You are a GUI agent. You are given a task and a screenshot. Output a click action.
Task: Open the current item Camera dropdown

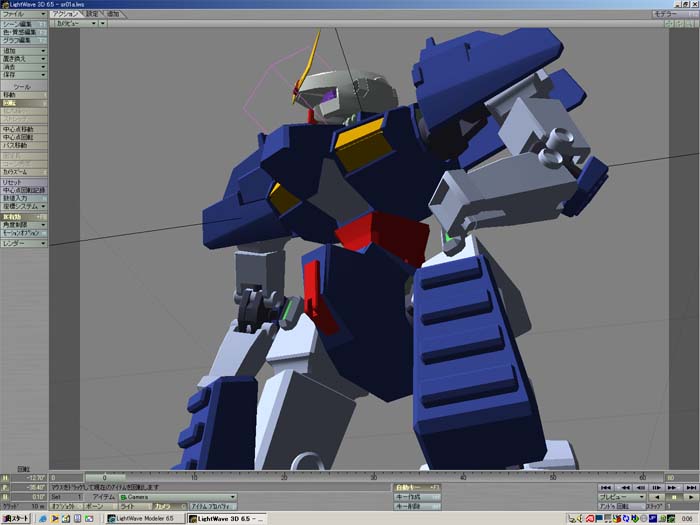click(178, 497)
